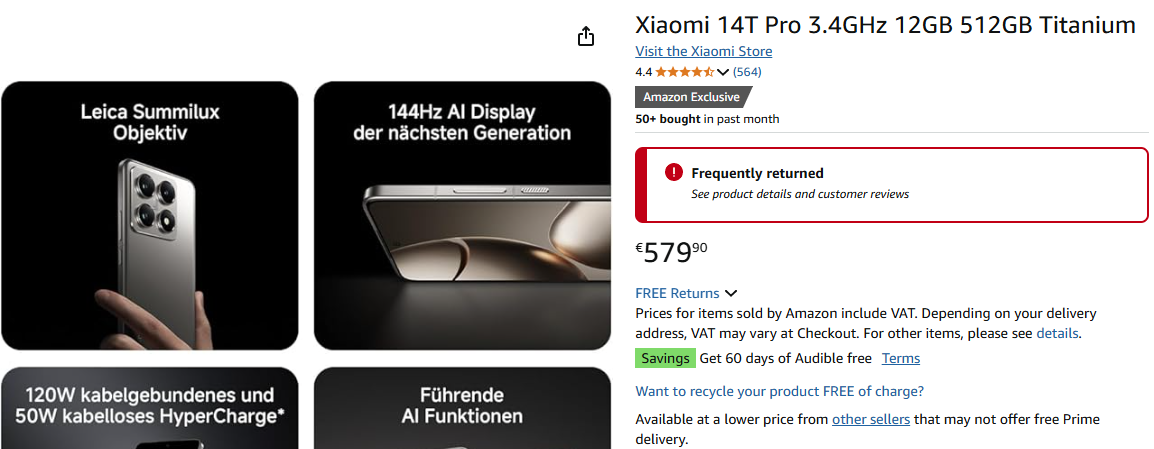The width and height of the screenshot is (1154, 449).
Task: Visit the Xiaomi Store link
Action: (x=703, y=51)
